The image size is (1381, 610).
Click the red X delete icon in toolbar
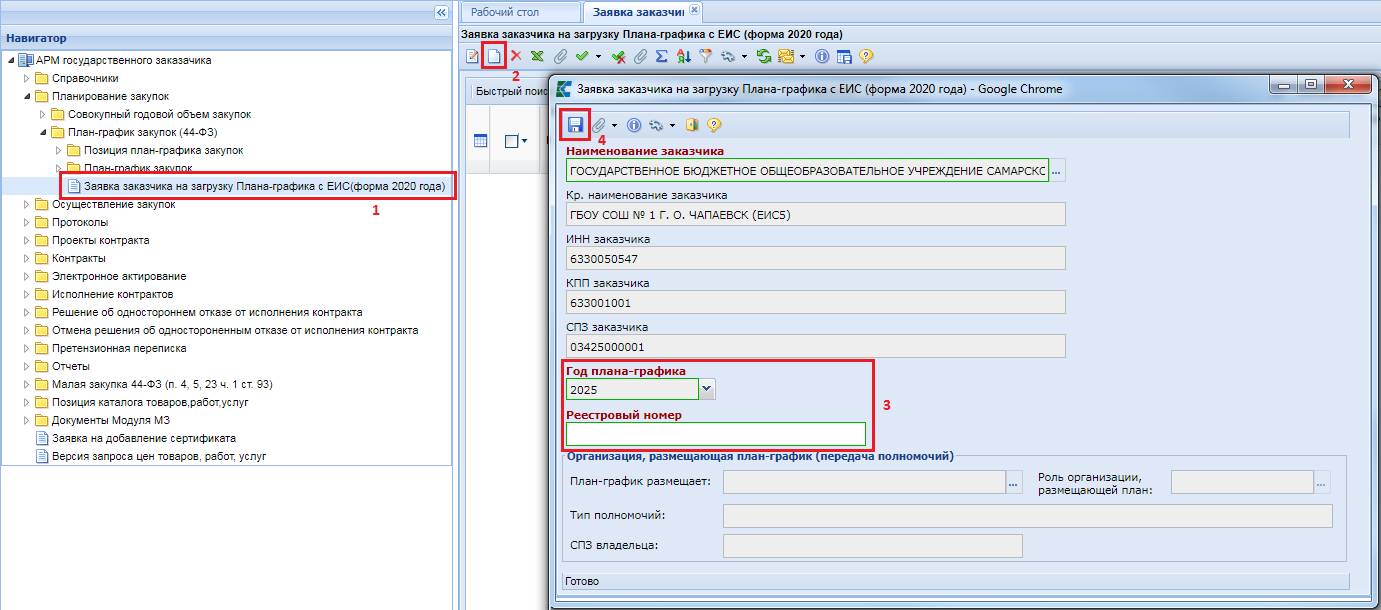[x=516, y=56]
